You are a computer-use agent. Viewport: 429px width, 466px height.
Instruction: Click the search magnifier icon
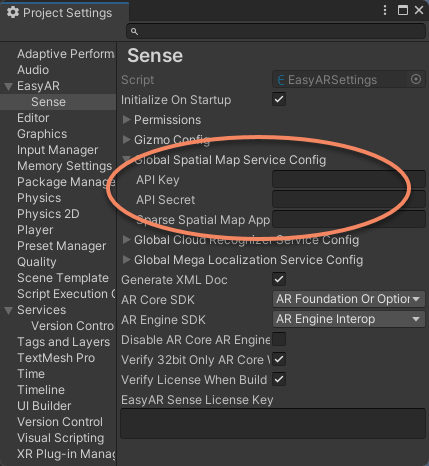pos(134,31)
